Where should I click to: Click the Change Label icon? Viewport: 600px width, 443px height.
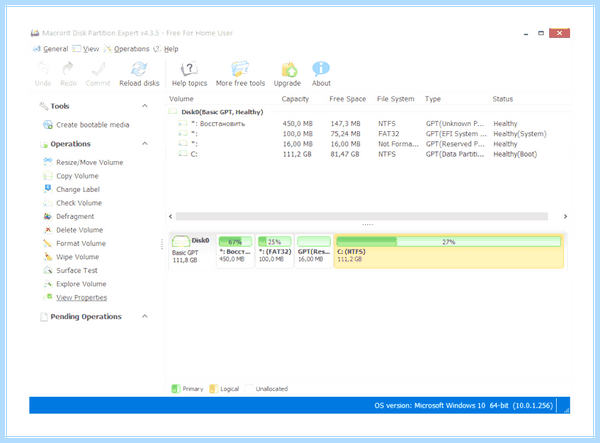pos(48,189)
